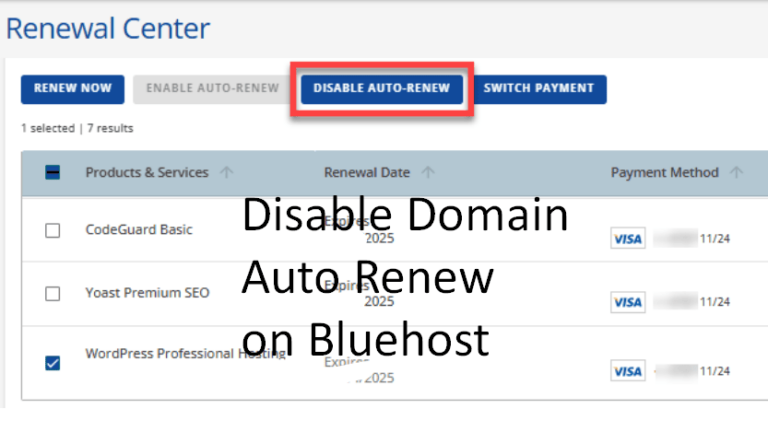Click the Payment Method column header
The height and width of the screenshot is (432, 768).
[x=665, y=172]
